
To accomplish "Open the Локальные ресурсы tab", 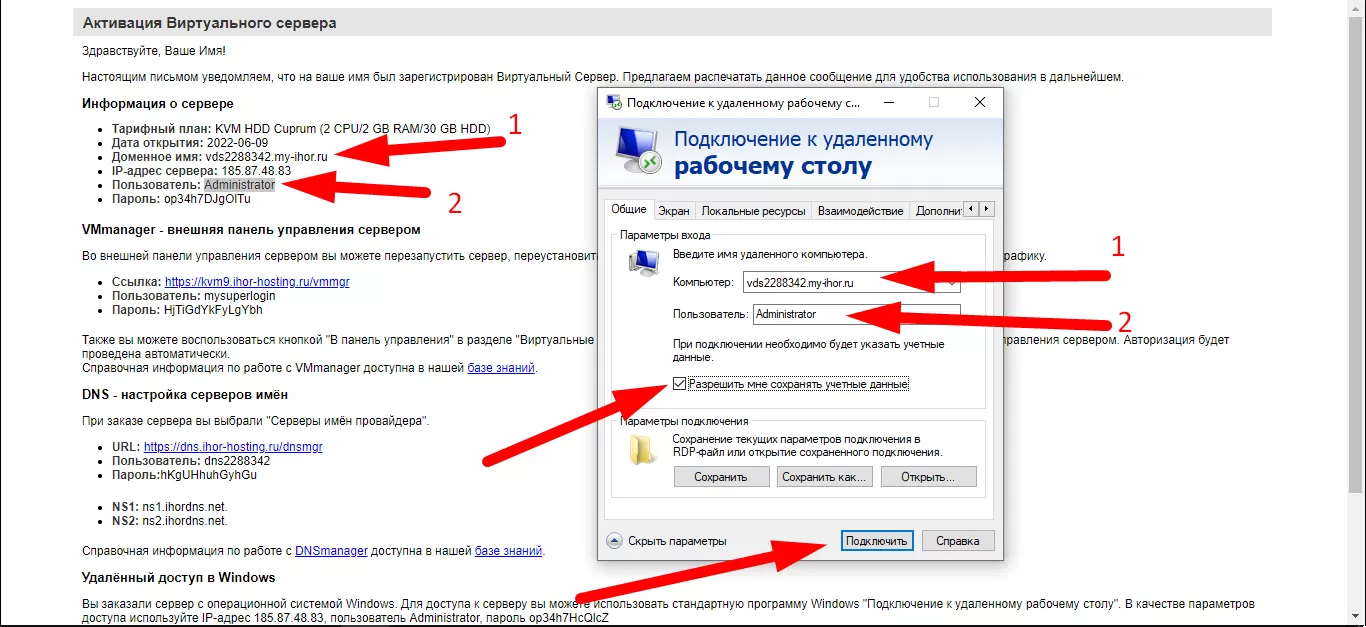I will point(753,211).
